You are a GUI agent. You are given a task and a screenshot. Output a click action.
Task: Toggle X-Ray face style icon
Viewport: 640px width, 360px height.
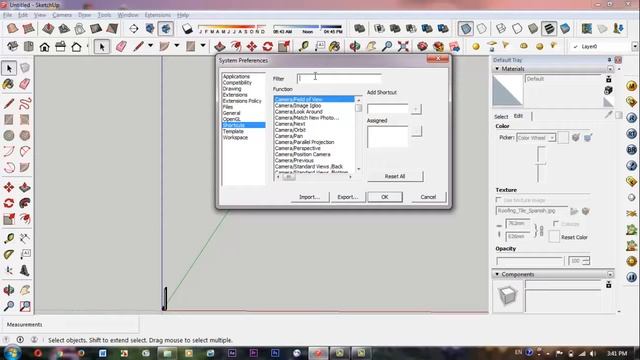(466, 29)
